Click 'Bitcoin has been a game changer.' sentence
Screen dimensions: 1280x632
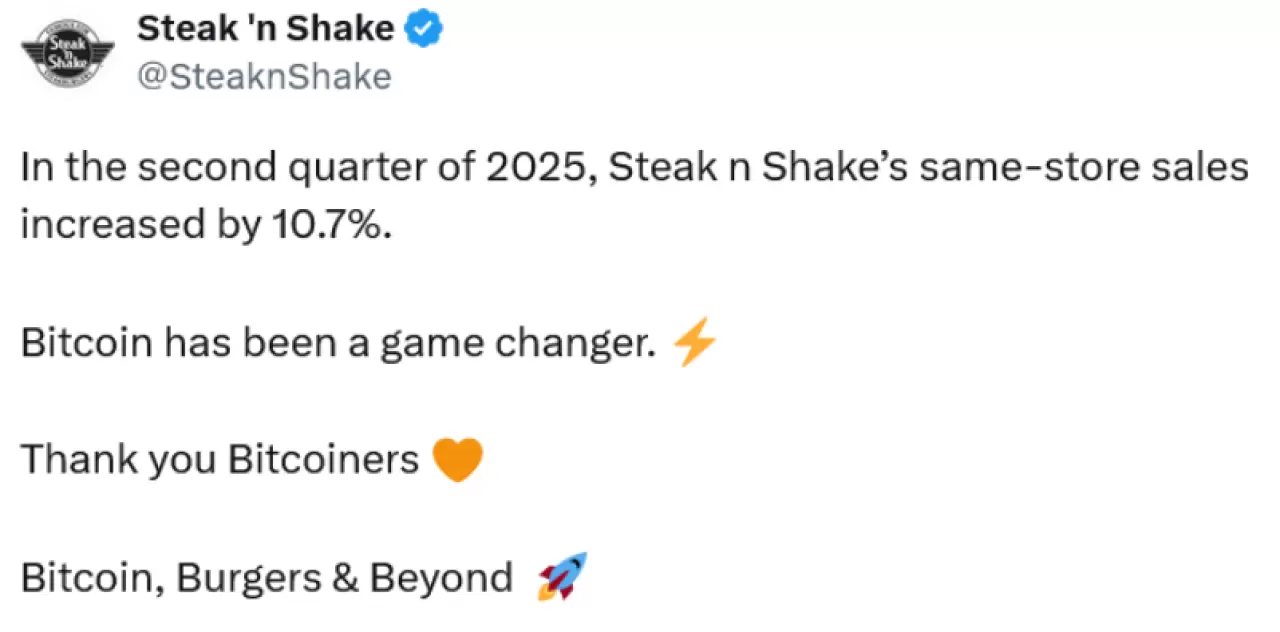[x=339, y=345]
